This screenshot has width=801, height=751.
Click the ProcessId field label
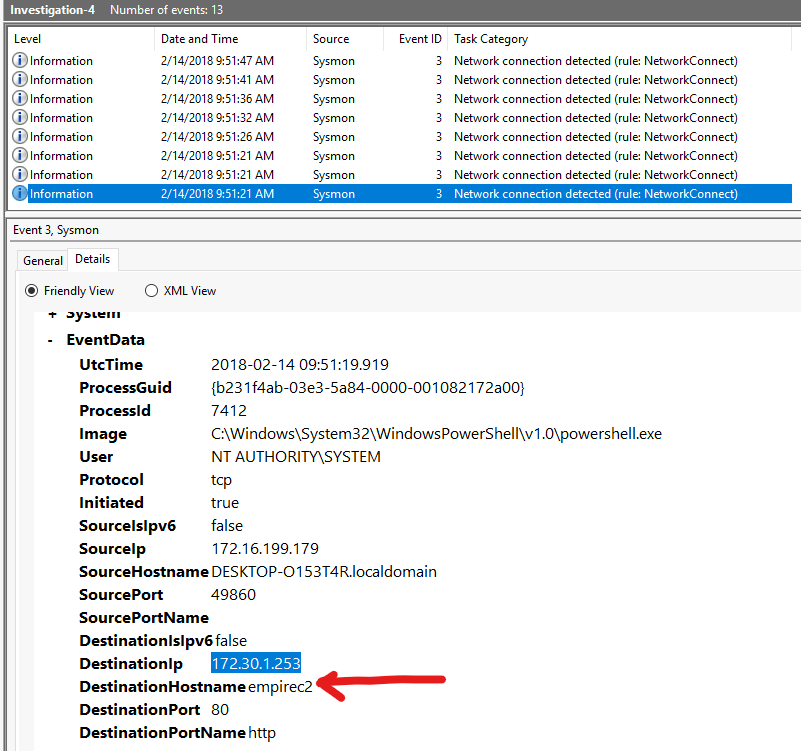point(115,411)
